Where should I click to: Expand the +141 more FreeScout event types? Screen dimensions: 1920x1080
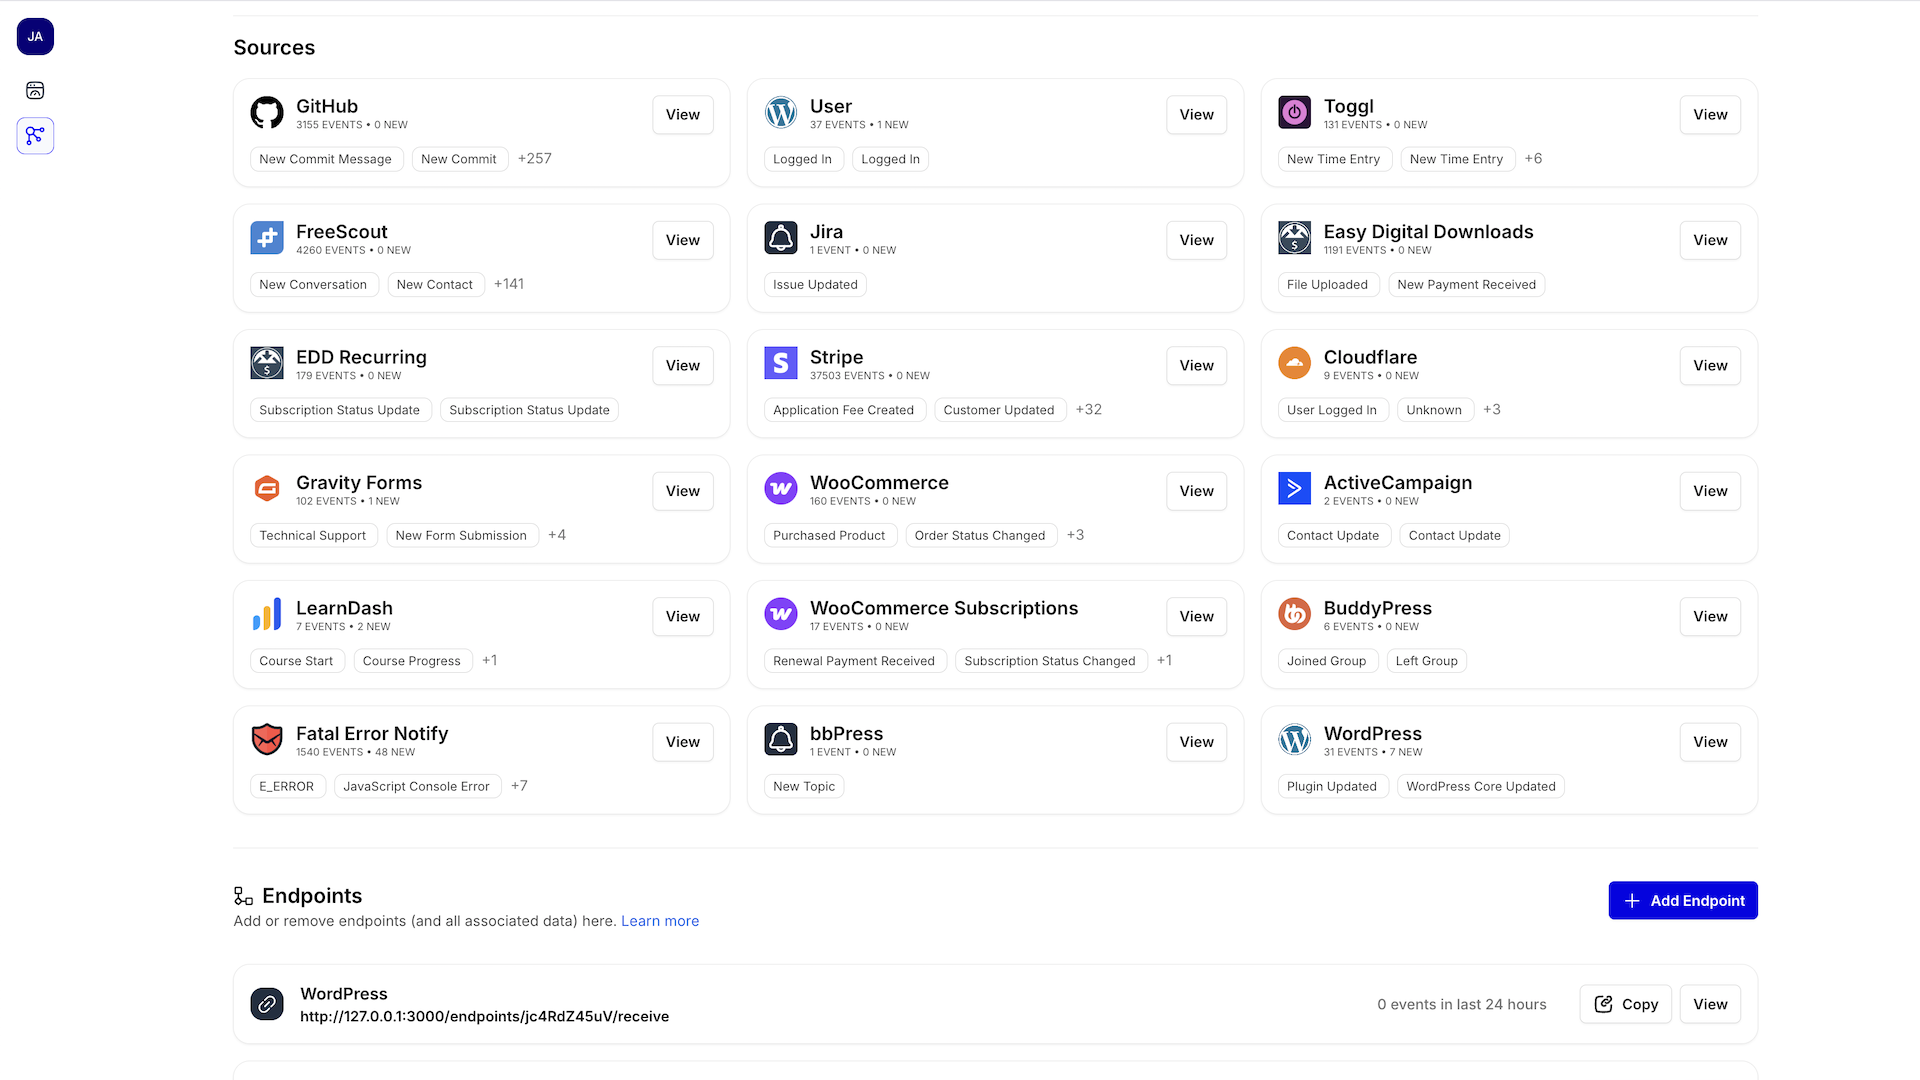coord(509,284)
